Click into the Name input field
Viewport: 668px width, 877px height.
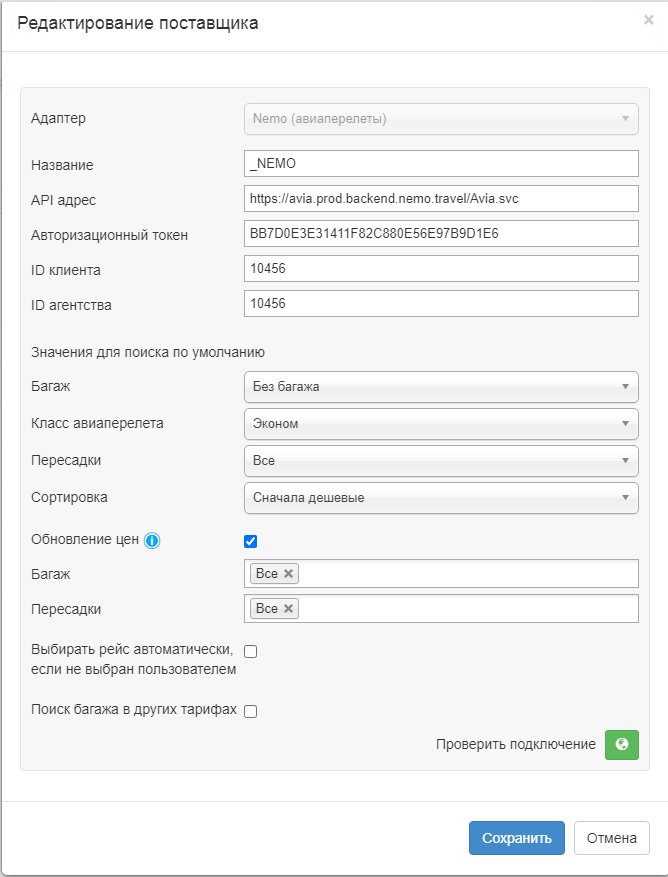pyautogui.click(x=440, y=163)
